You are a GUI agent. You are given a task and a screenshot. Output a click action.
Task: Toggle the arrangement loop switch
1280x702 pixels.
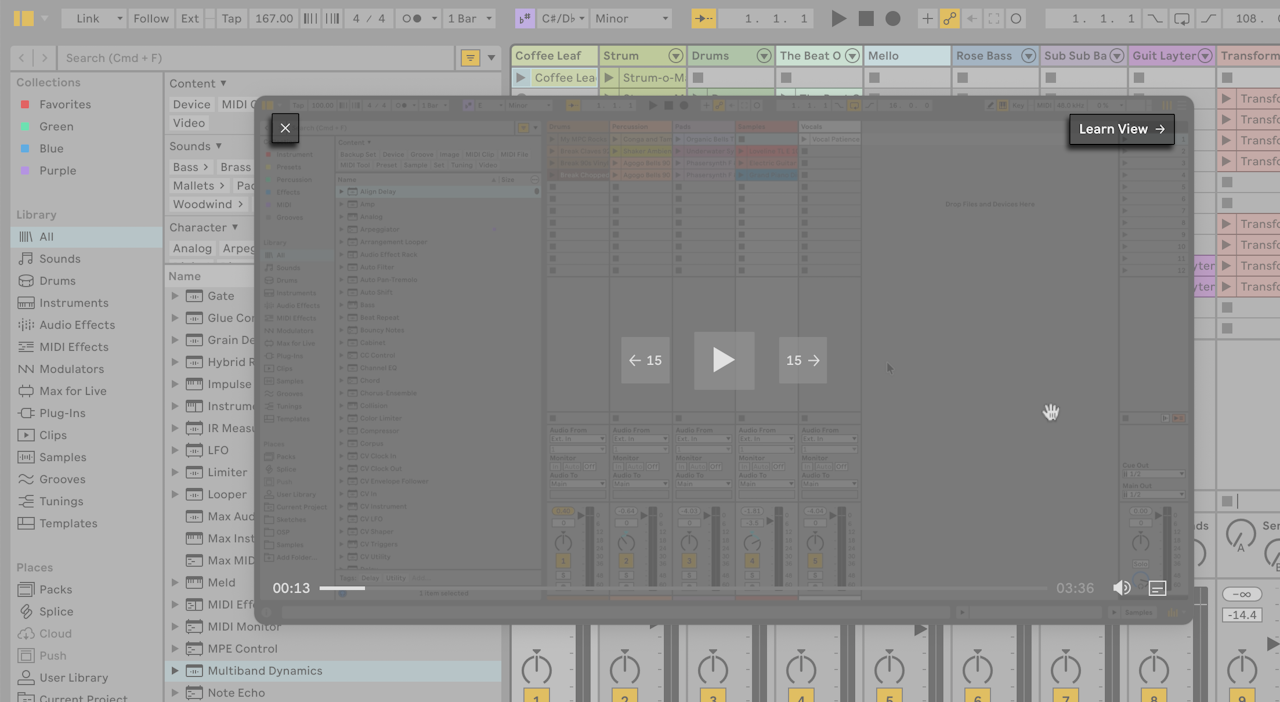pyautogui.click(x=1182, y=18)
